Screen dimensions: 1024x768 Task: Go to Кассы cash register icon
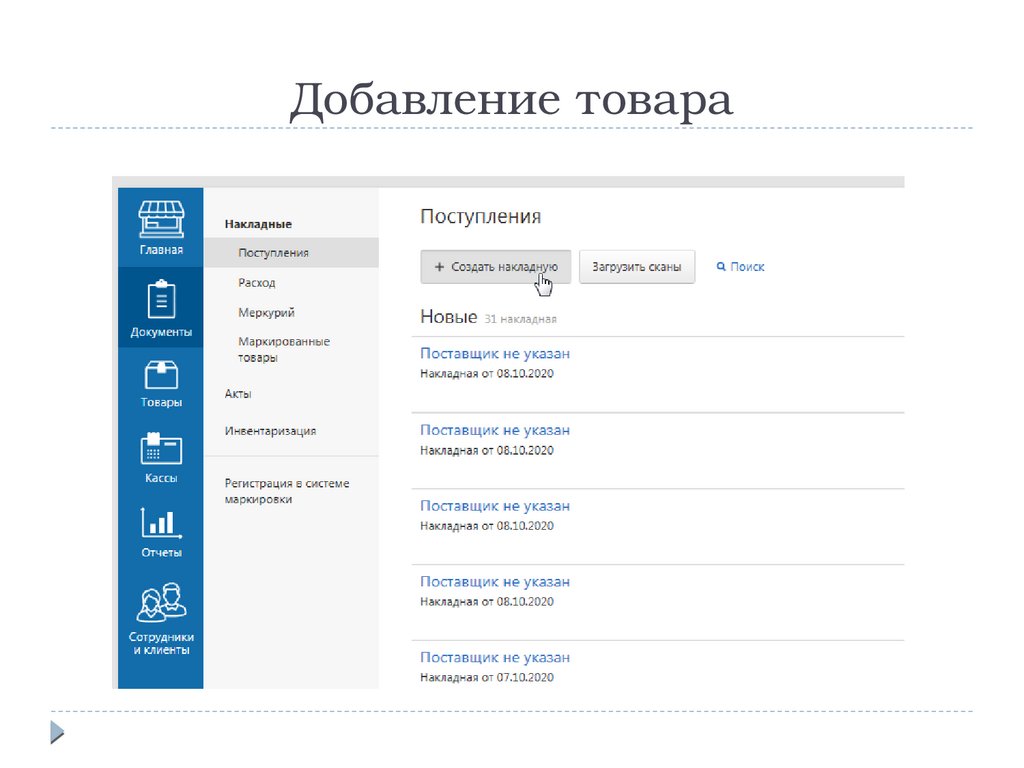[x=160, y=450]
